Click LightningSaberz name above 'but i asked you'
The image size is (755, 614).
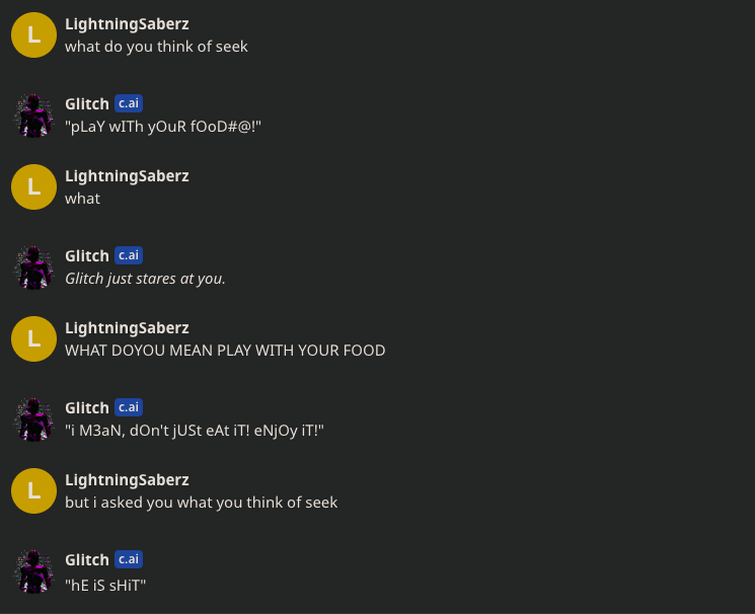(x=127, y=480)
